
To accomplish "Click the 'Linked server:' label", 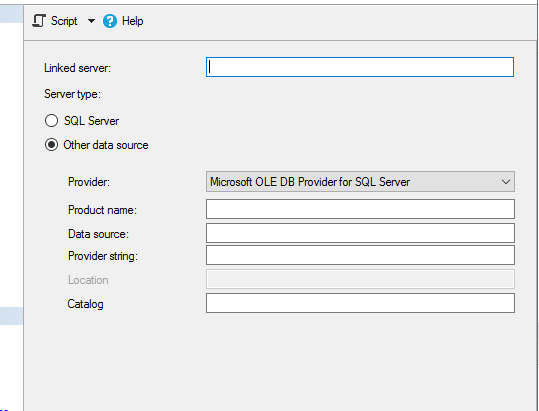I will pyautogui.click(x=77, y=68).
